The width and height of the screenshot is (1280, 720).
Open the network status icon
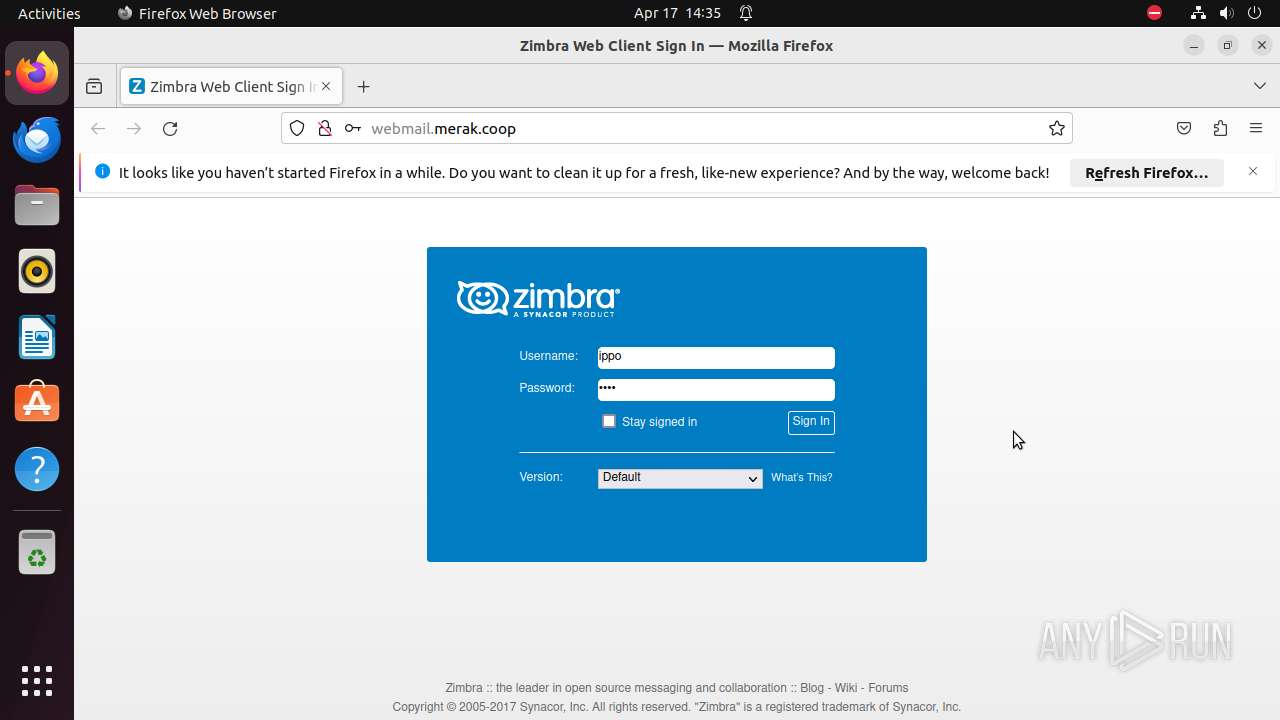(x=1198, y=13)
